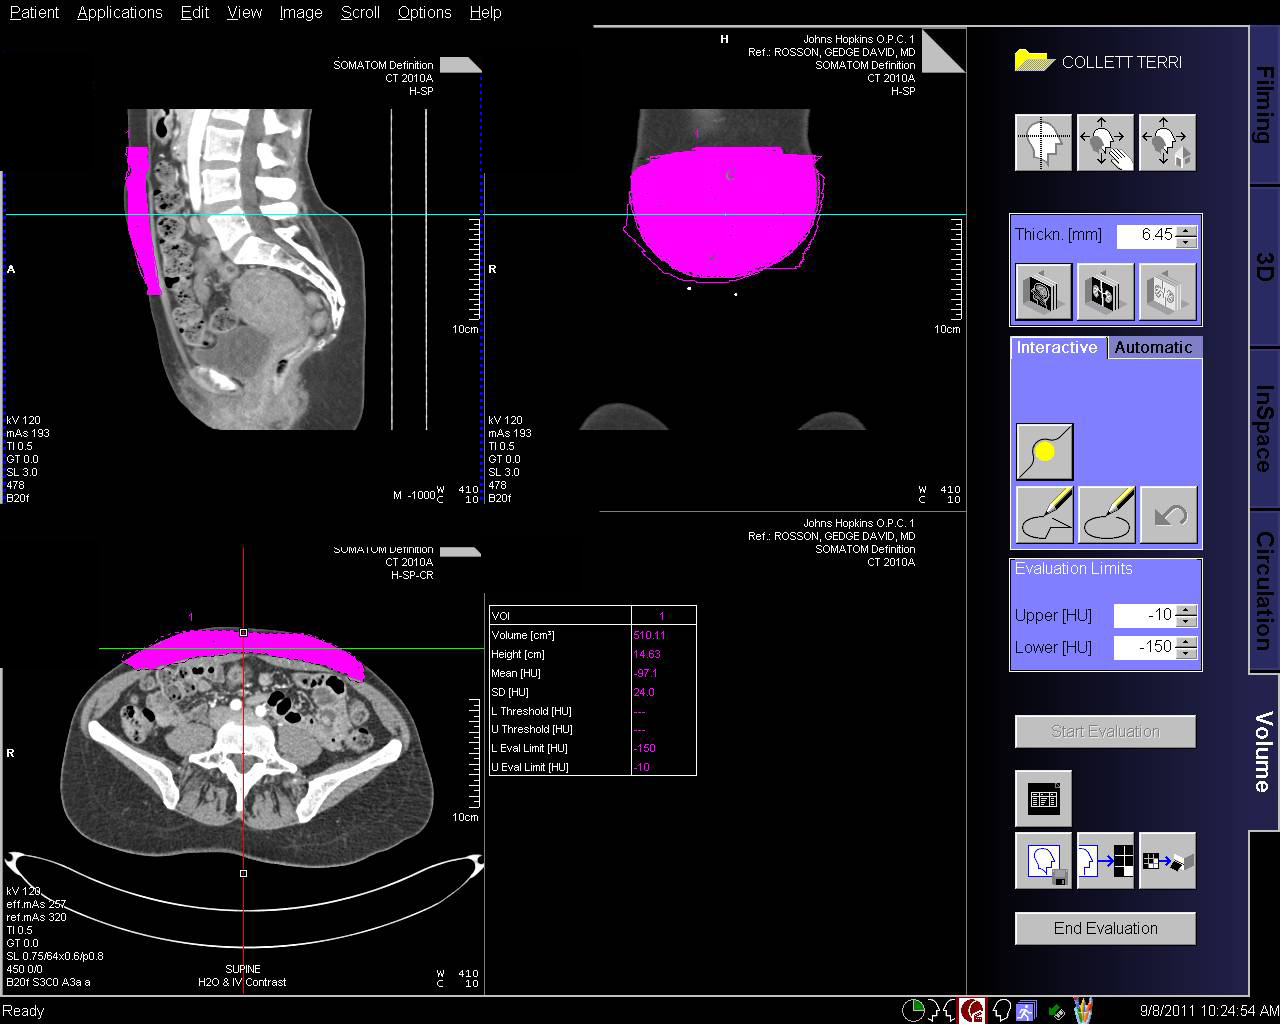This screenshot has height=1024, width=1280.
Task: Click the Mean value -97.1 in VOI table
Action: tap(646, 673)
